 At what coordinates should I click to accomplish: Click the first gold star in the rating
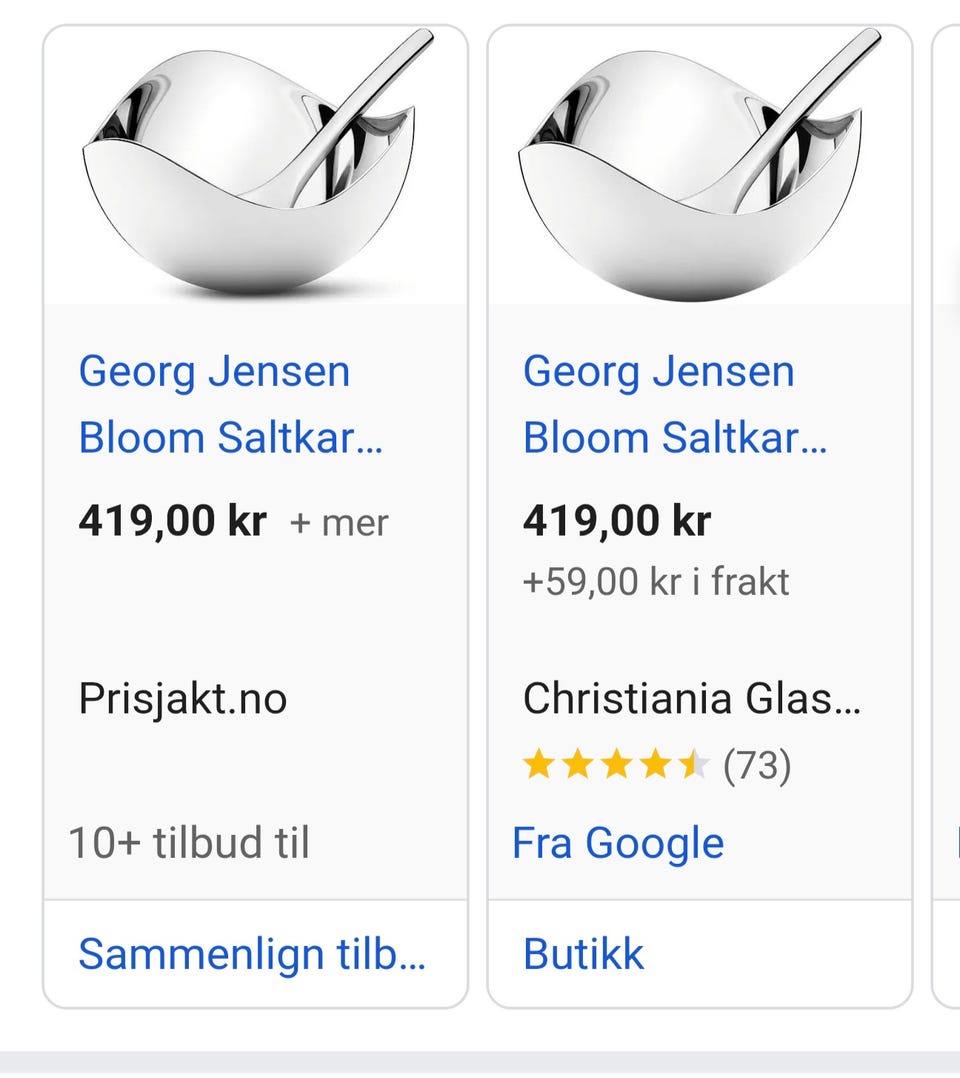pyautogui.click(x=538, y=766)
